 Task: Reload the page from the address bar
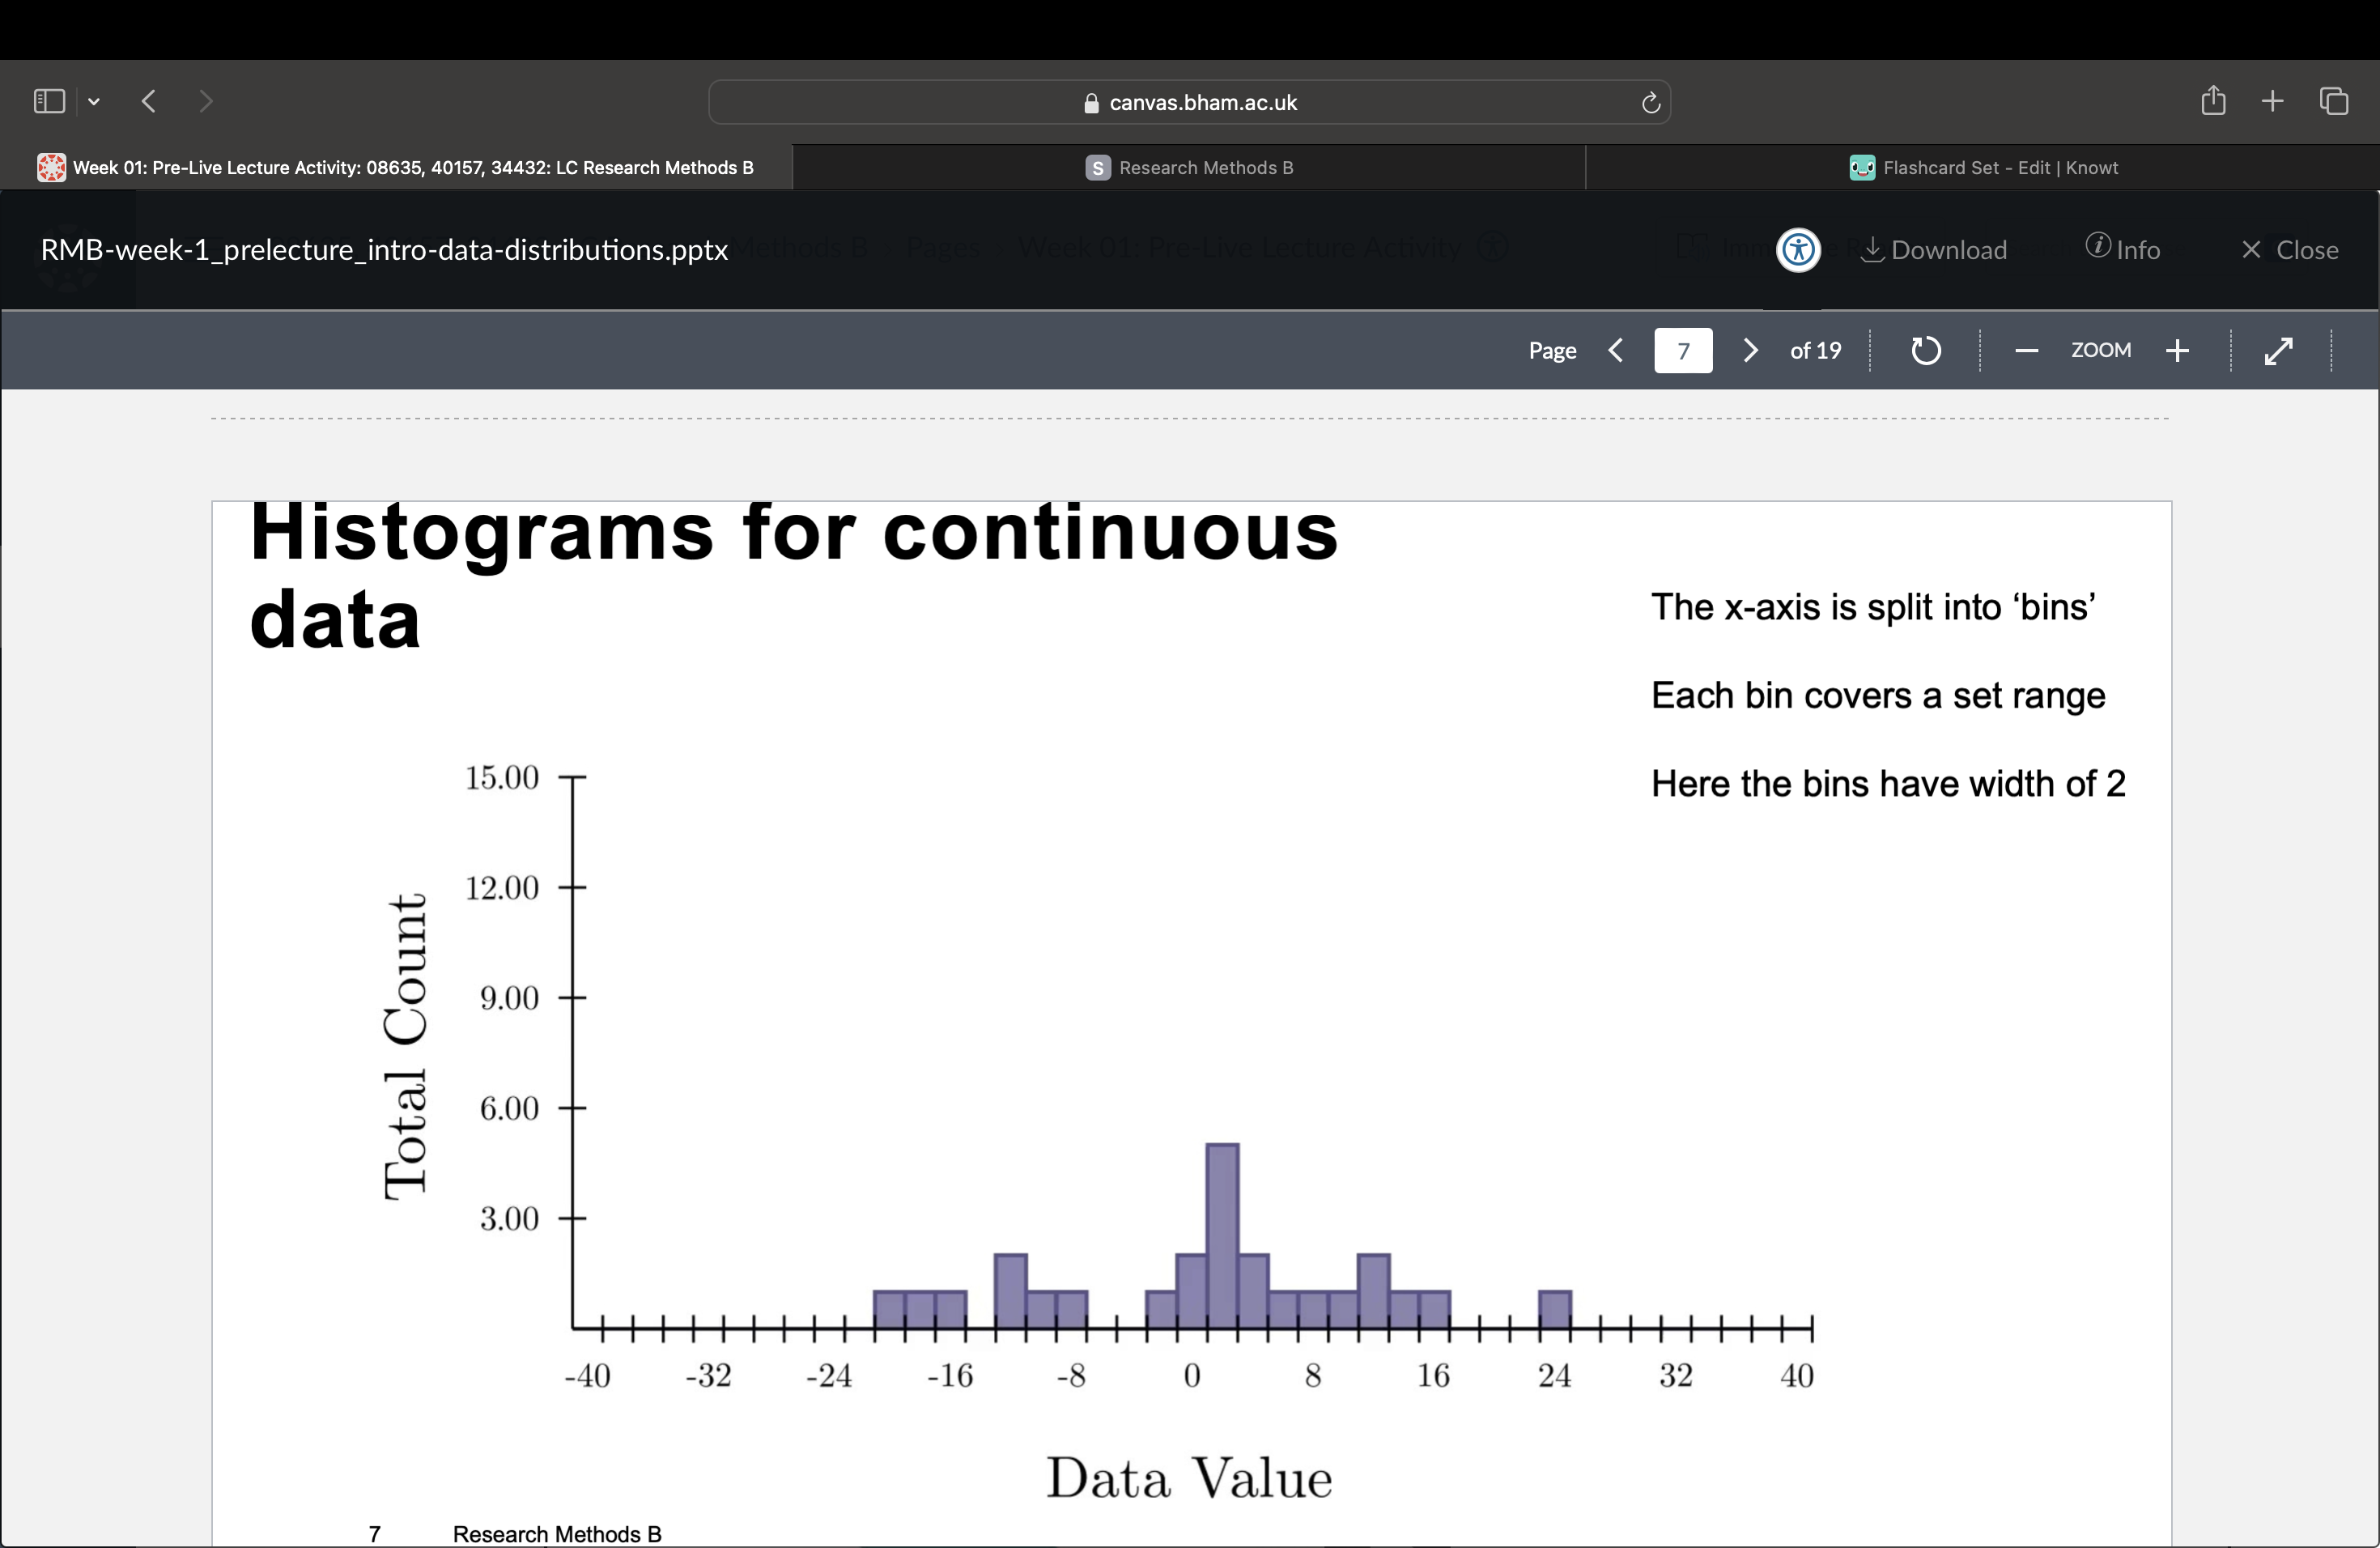[x=1650, y=102]
